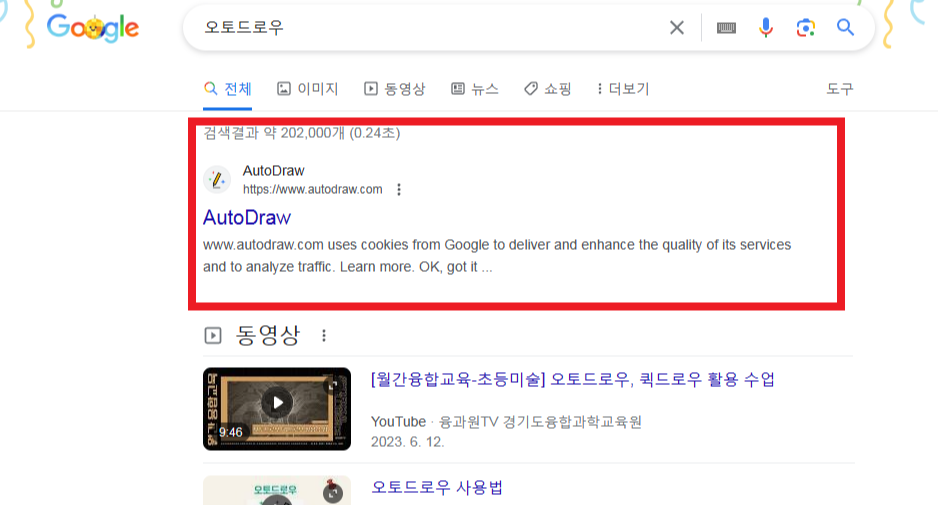Click the AutoDraw site favicon
The image size is (938, 505).
[x=217, y=180]
